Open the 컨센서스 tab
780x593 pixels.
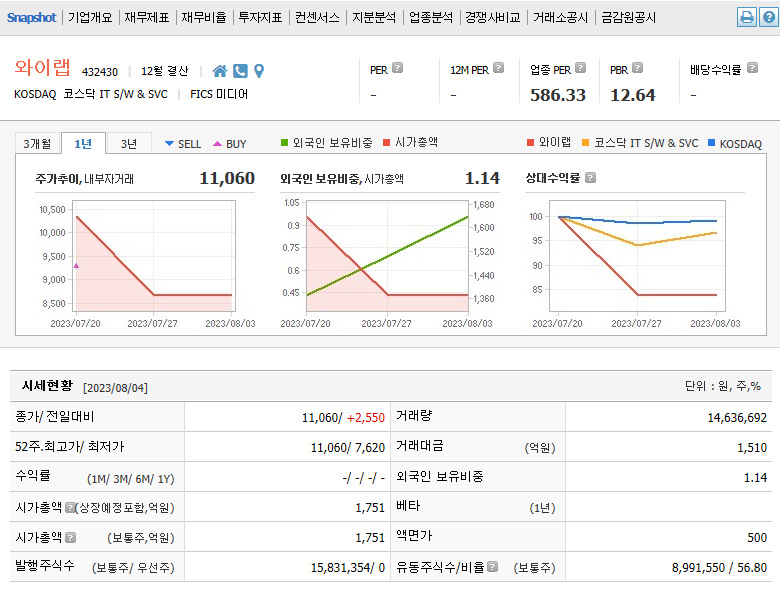pos(317,17)
